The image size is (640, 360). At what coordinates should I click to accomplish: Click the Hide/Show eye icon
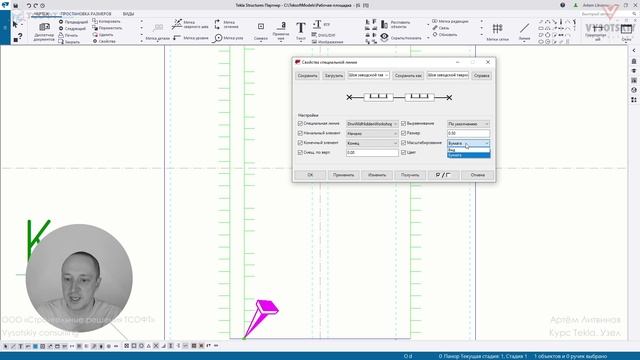coord(384,37)
